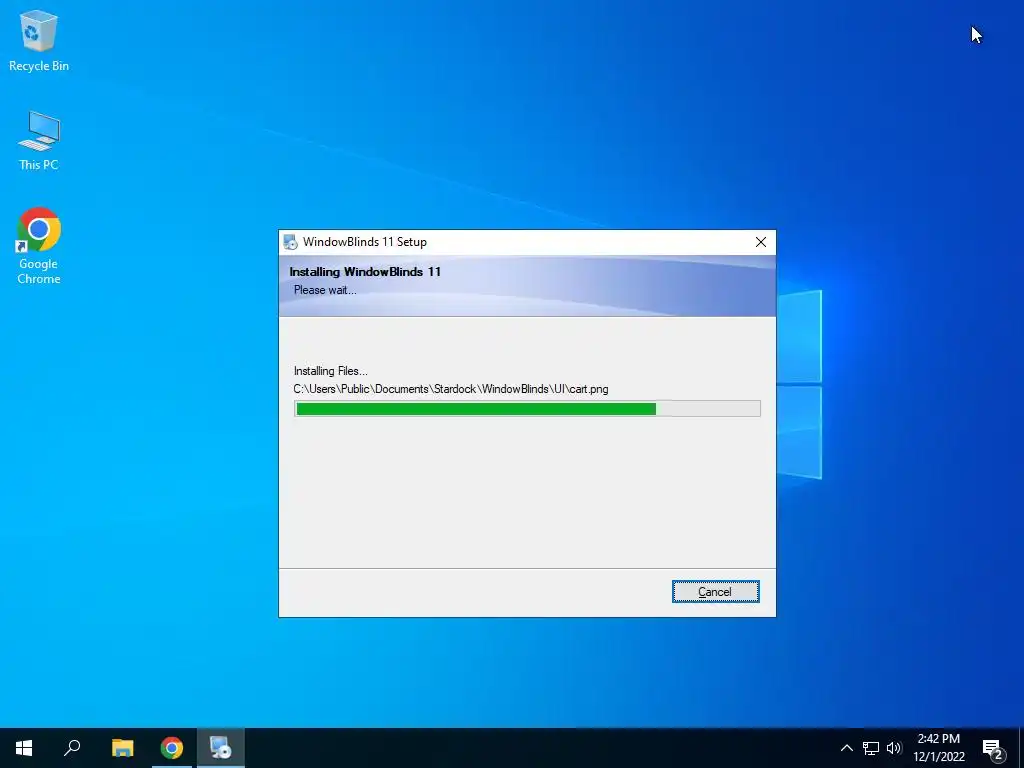
Task: Click the green installation progress bar
Action: [527, 409]
